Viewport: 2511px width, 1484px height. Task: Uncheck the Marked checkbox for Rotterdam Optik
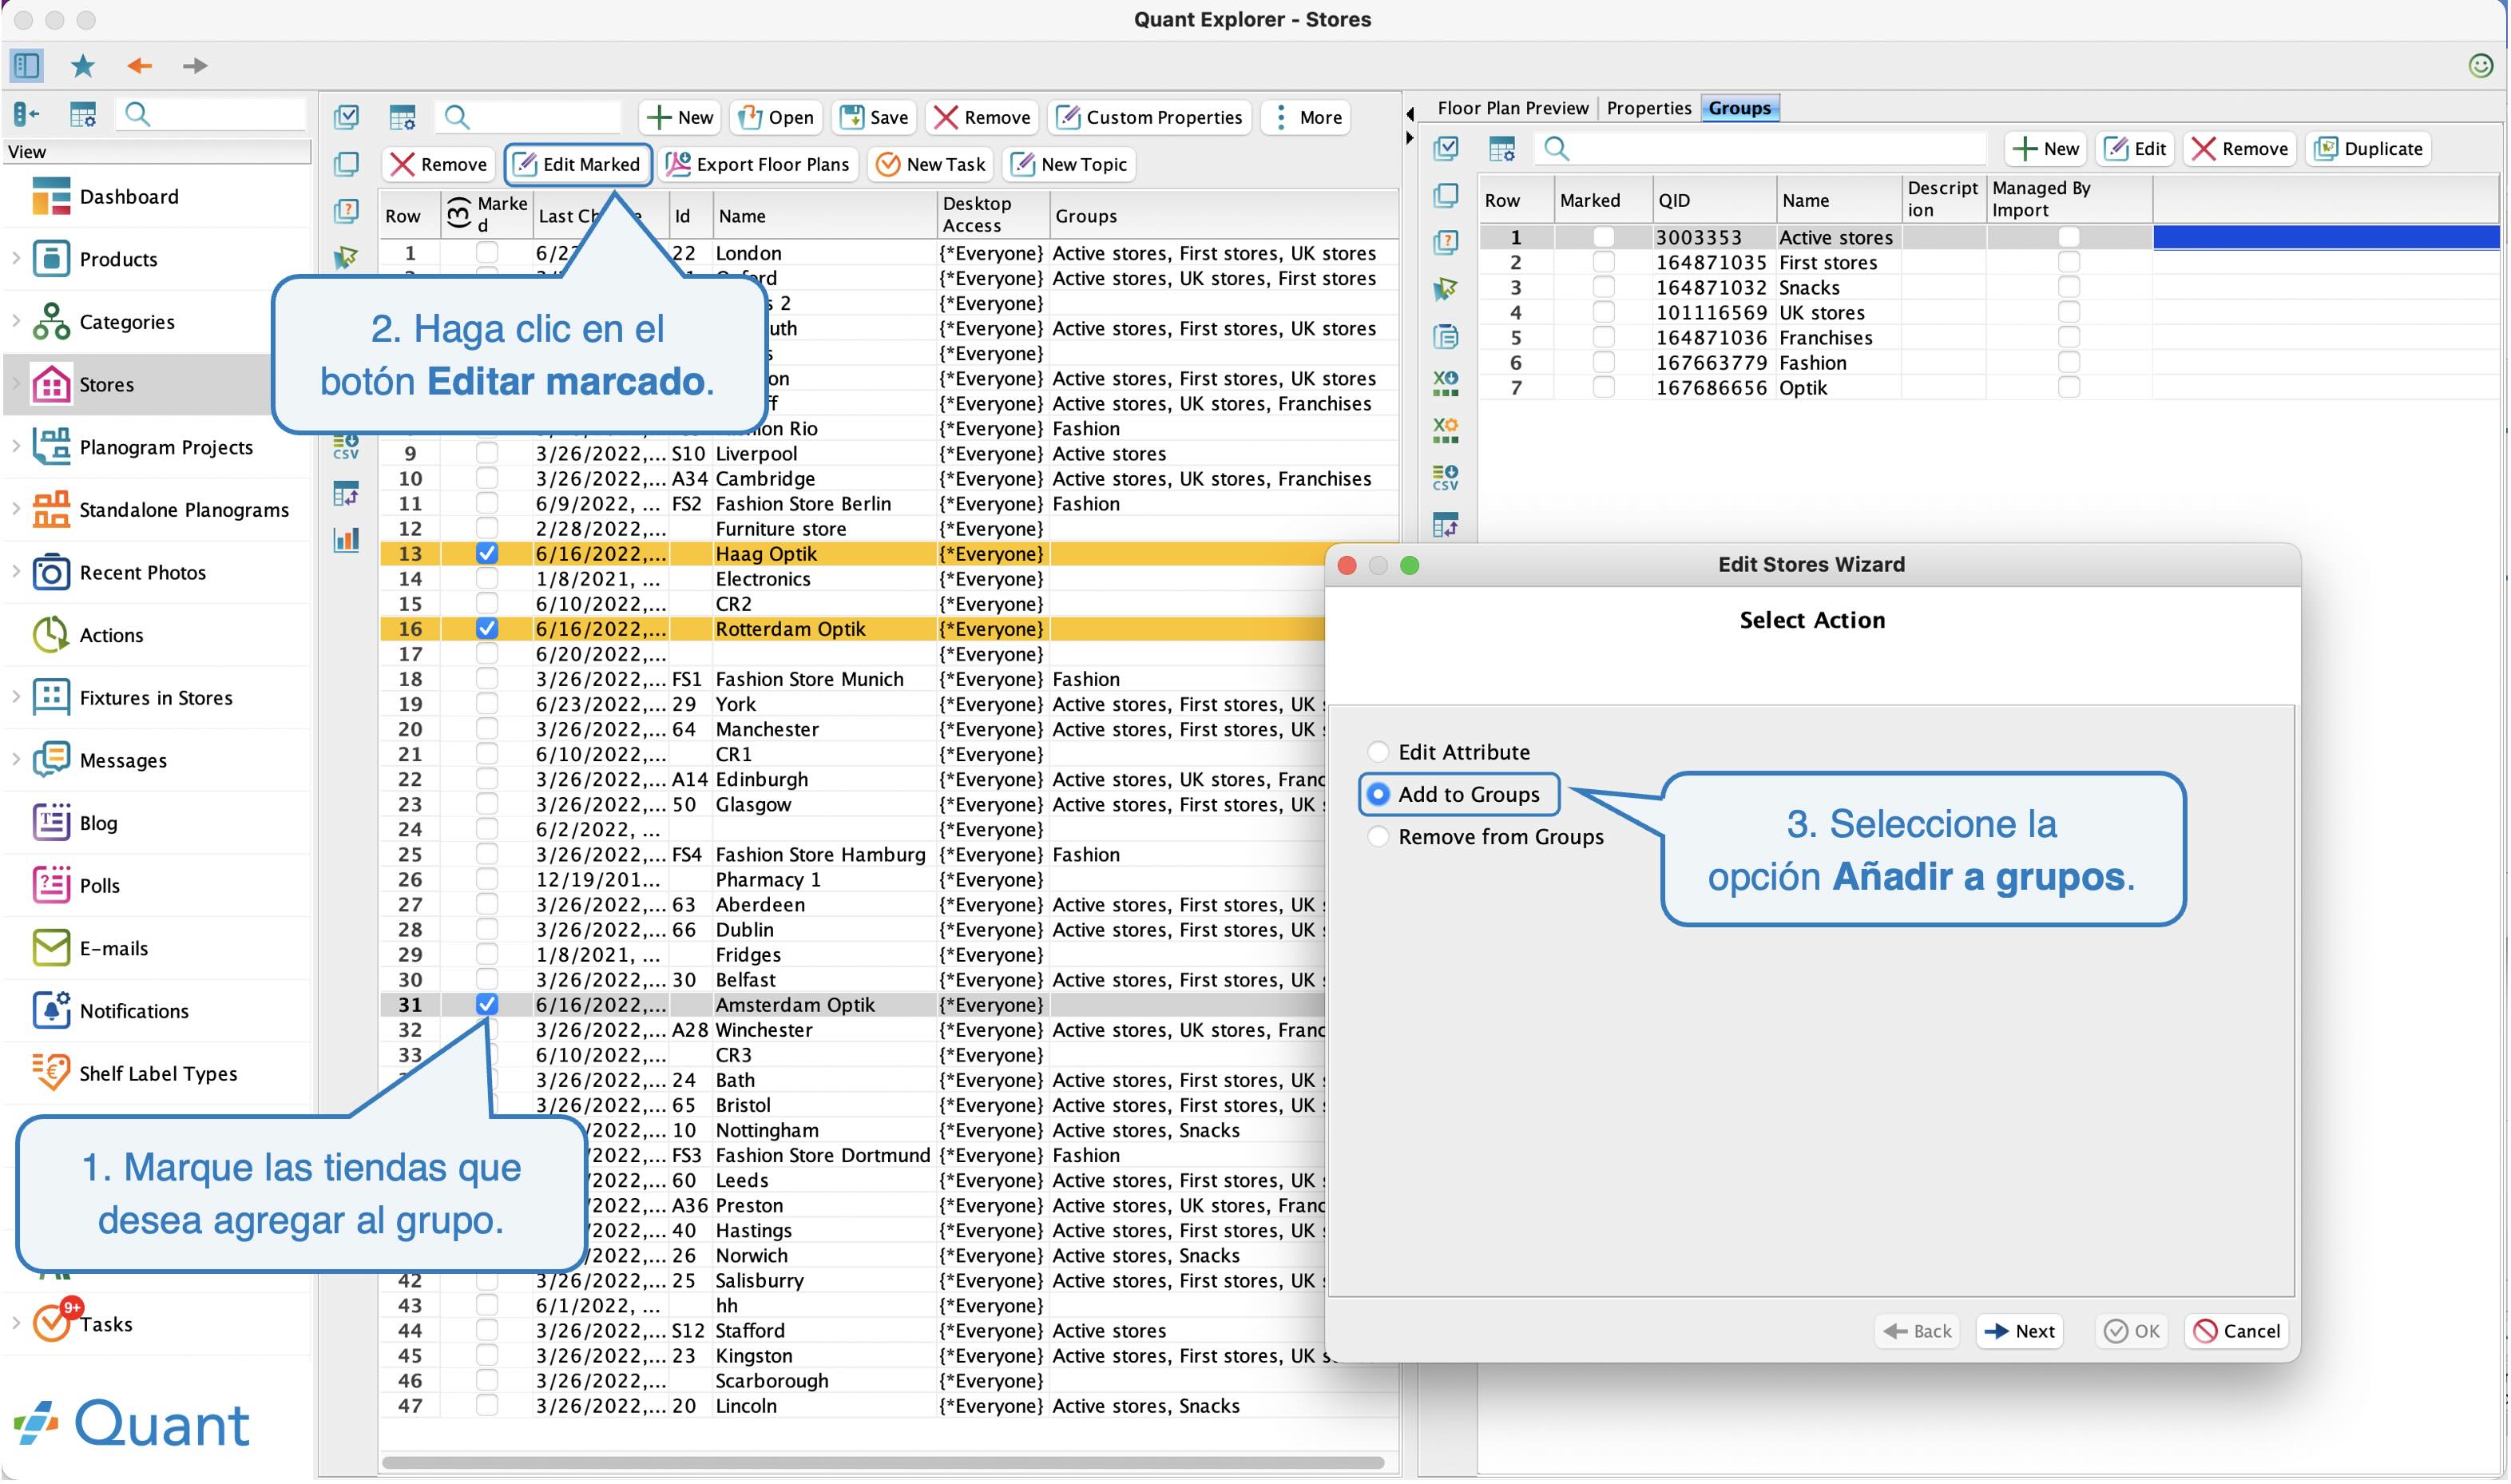click(x=487, y=629)
